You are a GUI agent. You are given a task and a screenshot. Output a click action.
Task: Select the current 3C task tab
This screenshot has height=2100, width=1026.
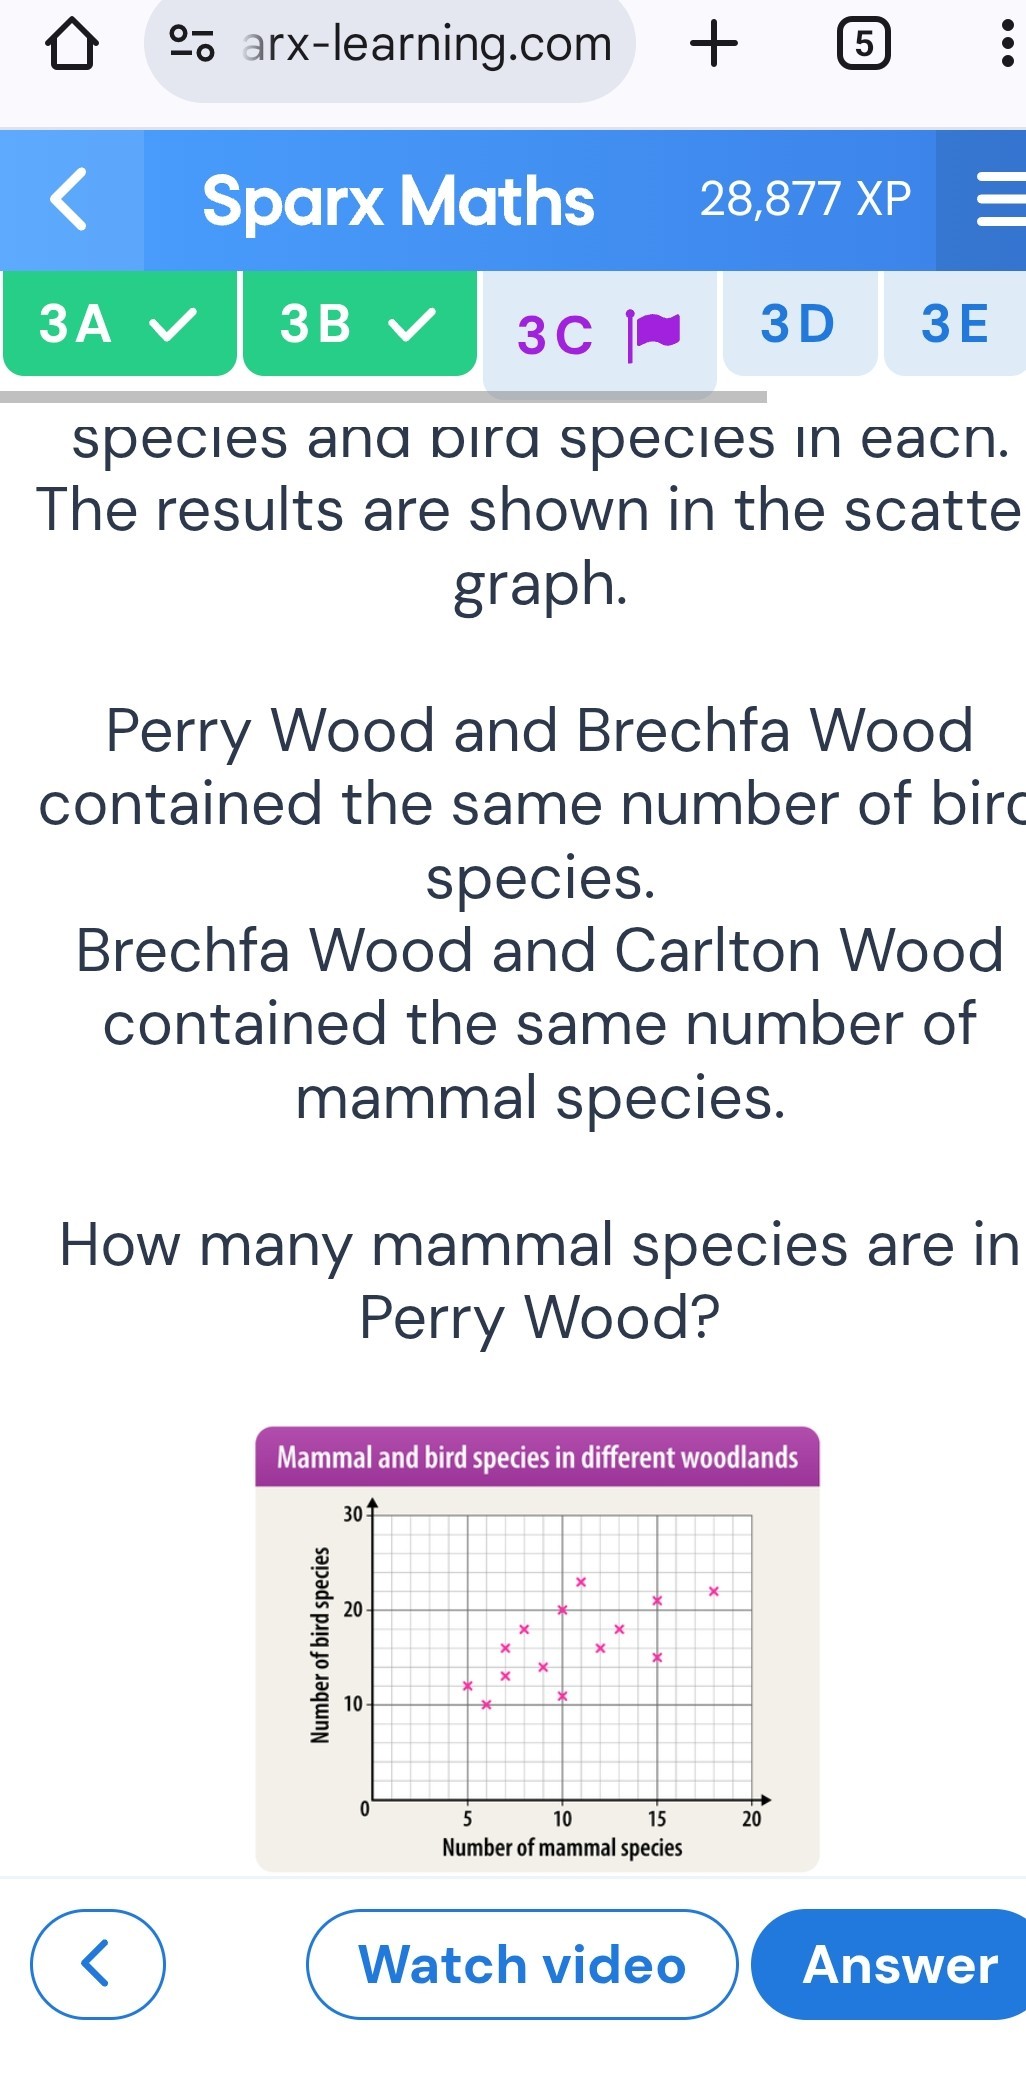point(600,334)
